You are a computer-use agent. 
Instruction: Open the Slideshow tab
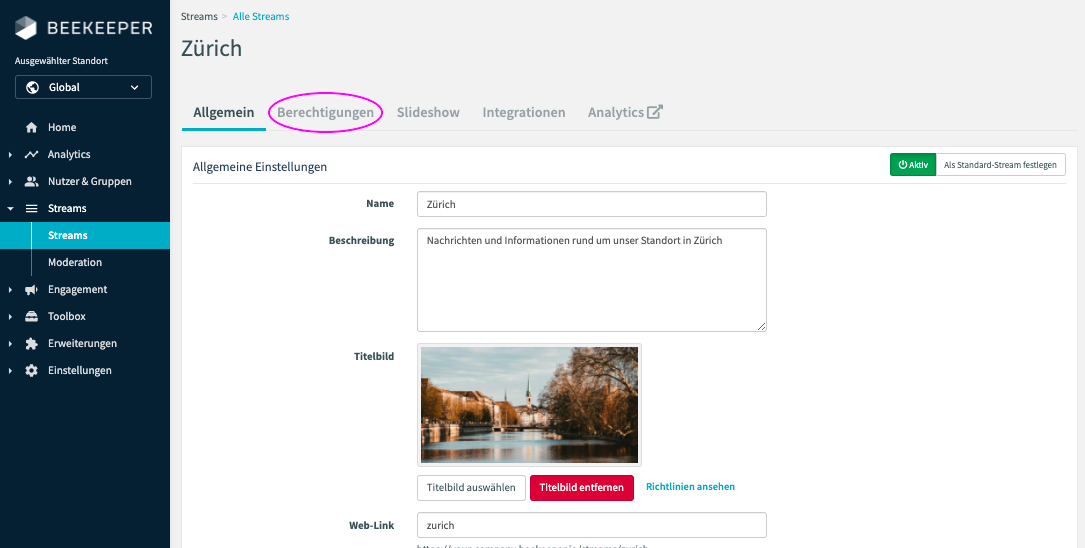(x=428, y=113)
